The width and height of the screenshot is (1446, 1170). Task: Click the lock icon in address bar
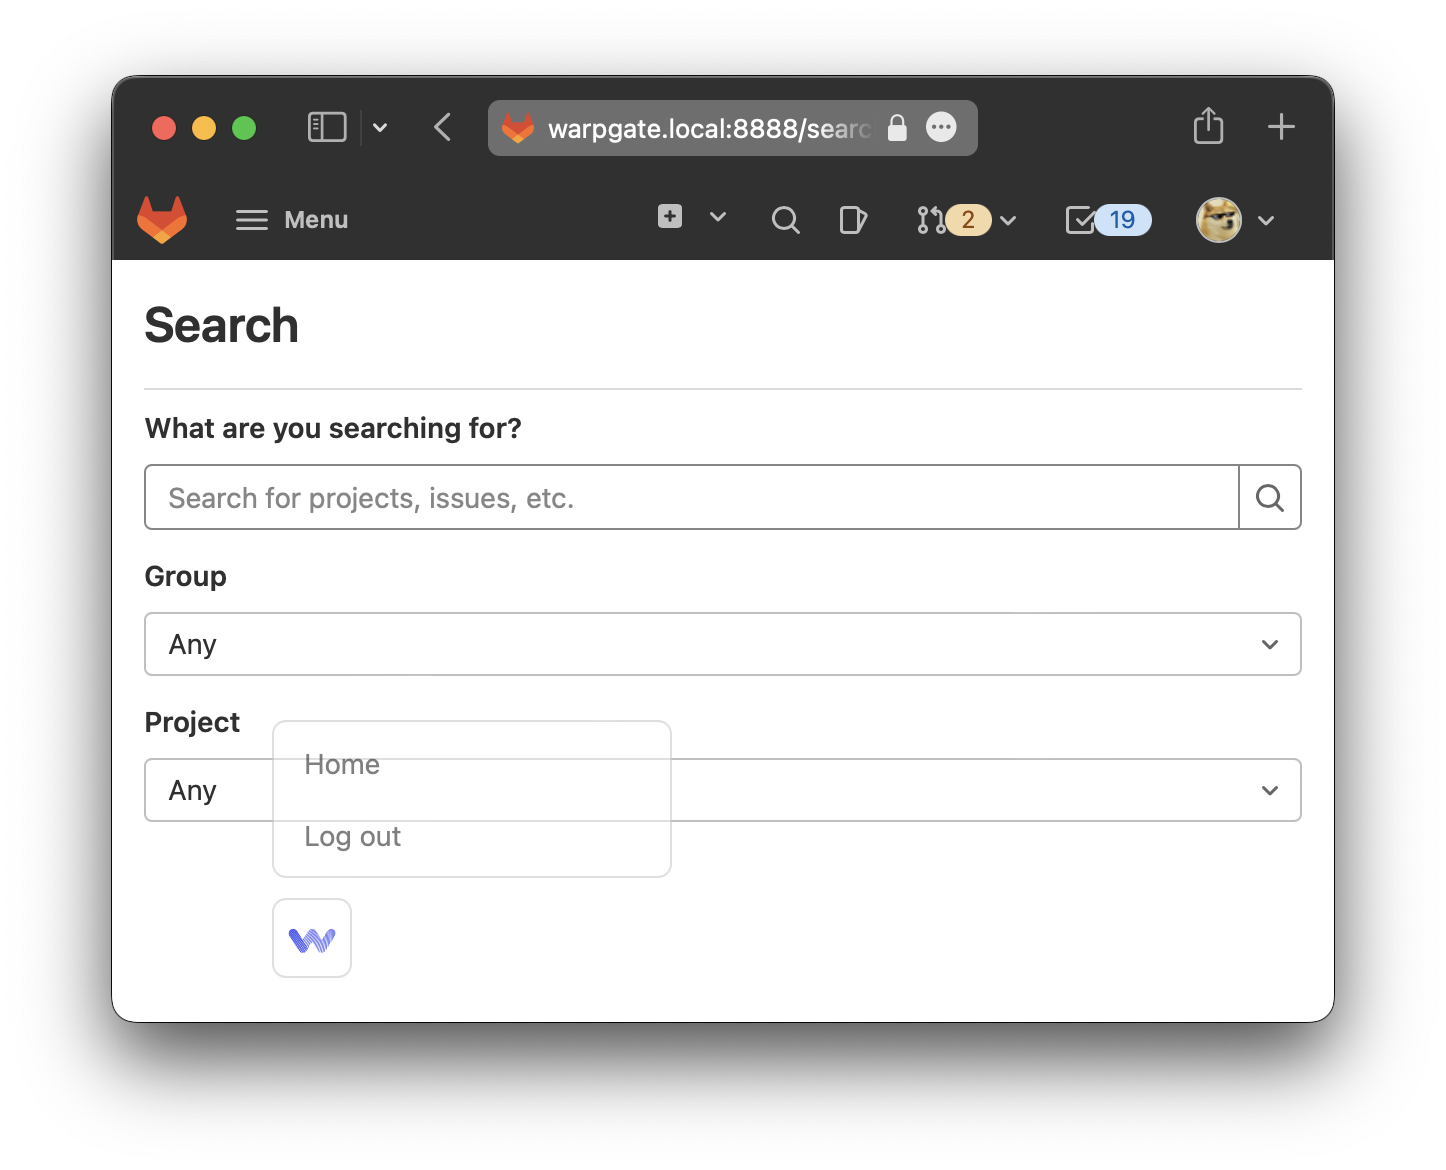(897, 128)
